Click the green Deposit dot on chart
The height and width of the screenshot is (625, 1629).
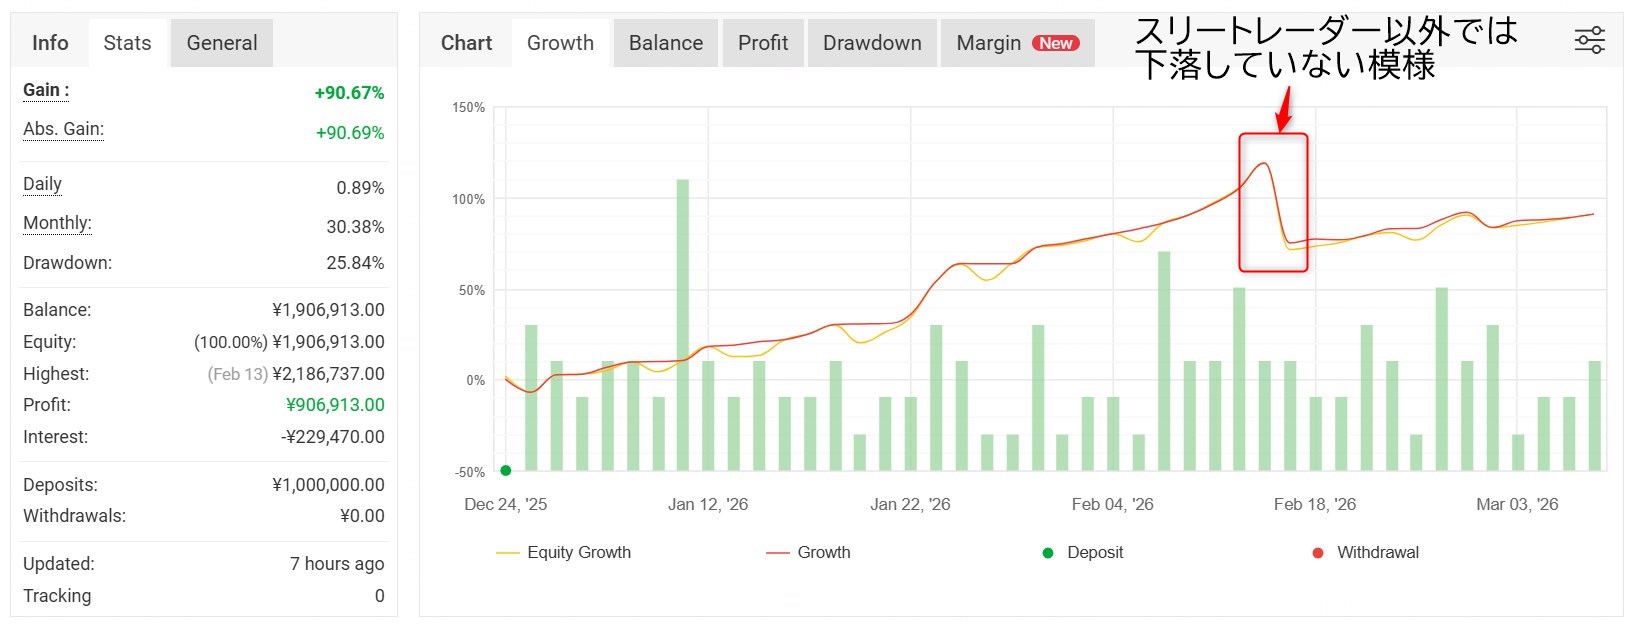coord(506,470)
